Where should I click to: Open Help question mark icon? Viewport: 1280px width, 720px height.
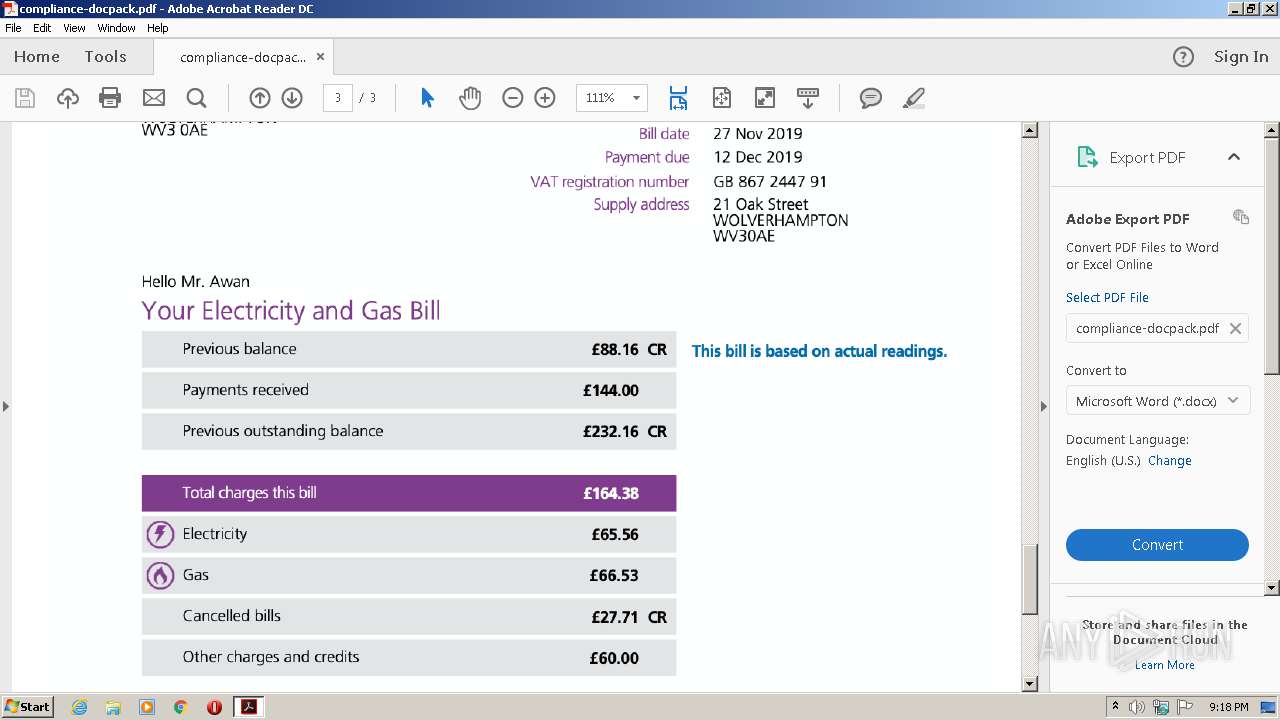pyautogui.click(x=1183, y=57)
